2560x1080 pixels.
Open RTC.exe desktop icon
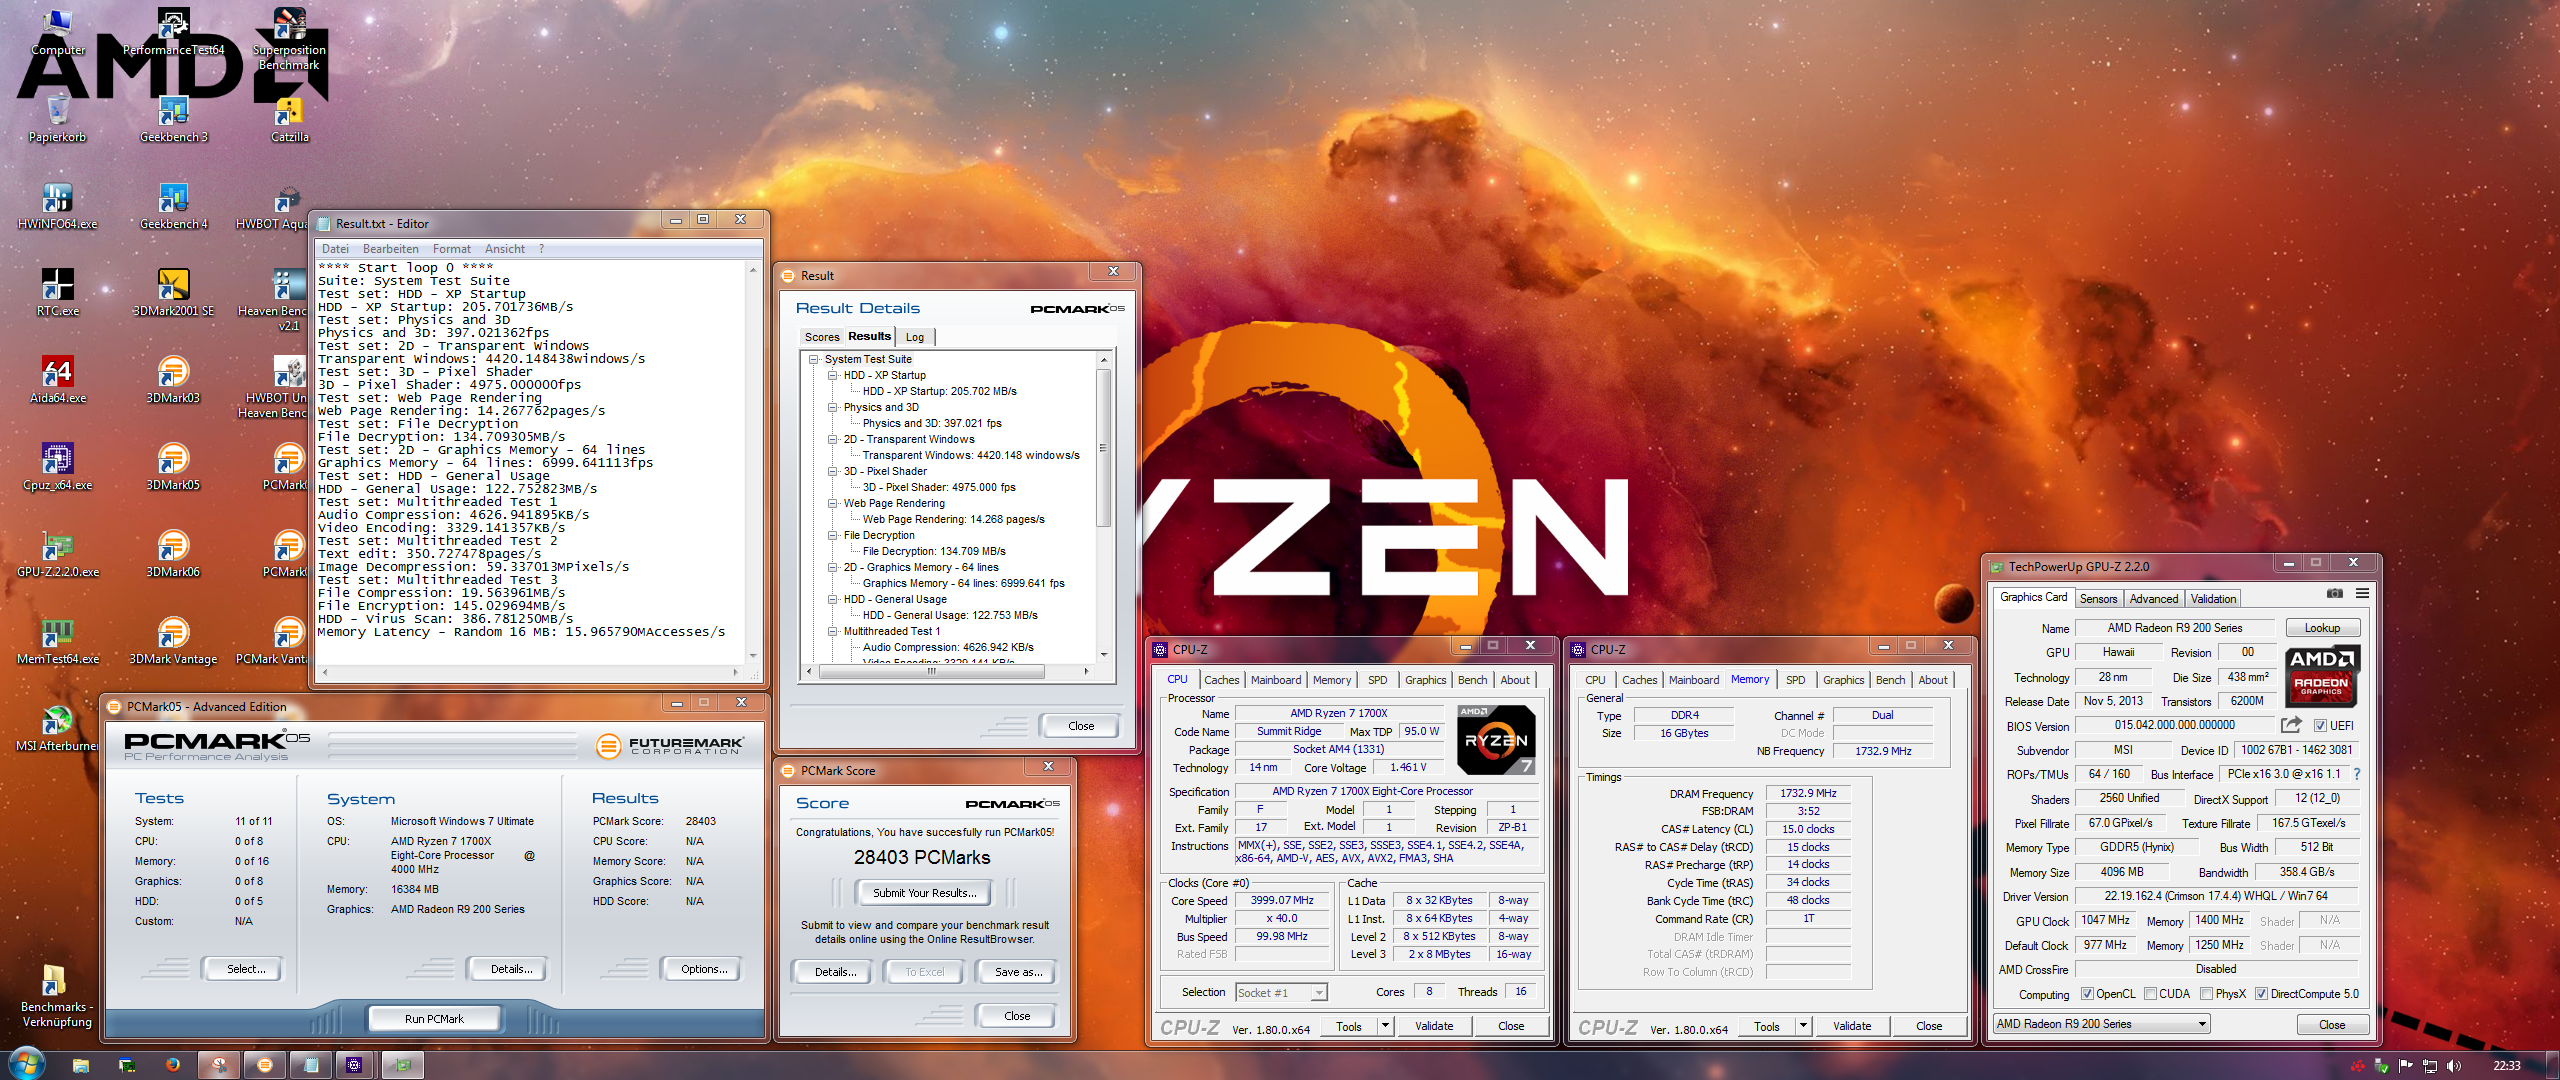(x=57, y=294)
